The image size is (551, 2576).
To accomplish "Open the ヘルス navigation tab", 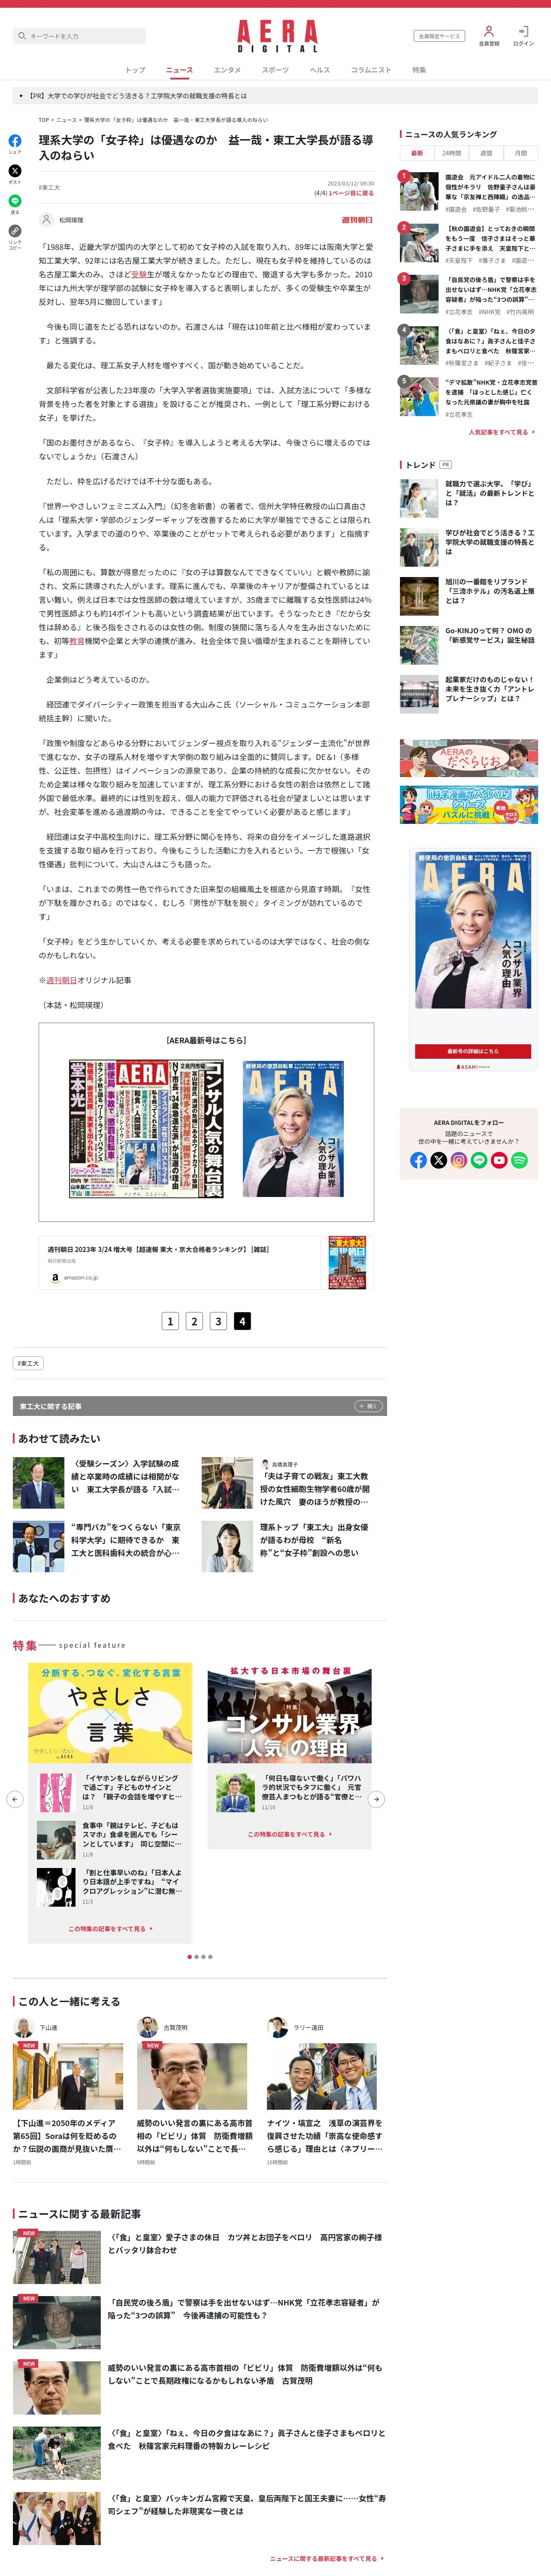I will (320, 70).
